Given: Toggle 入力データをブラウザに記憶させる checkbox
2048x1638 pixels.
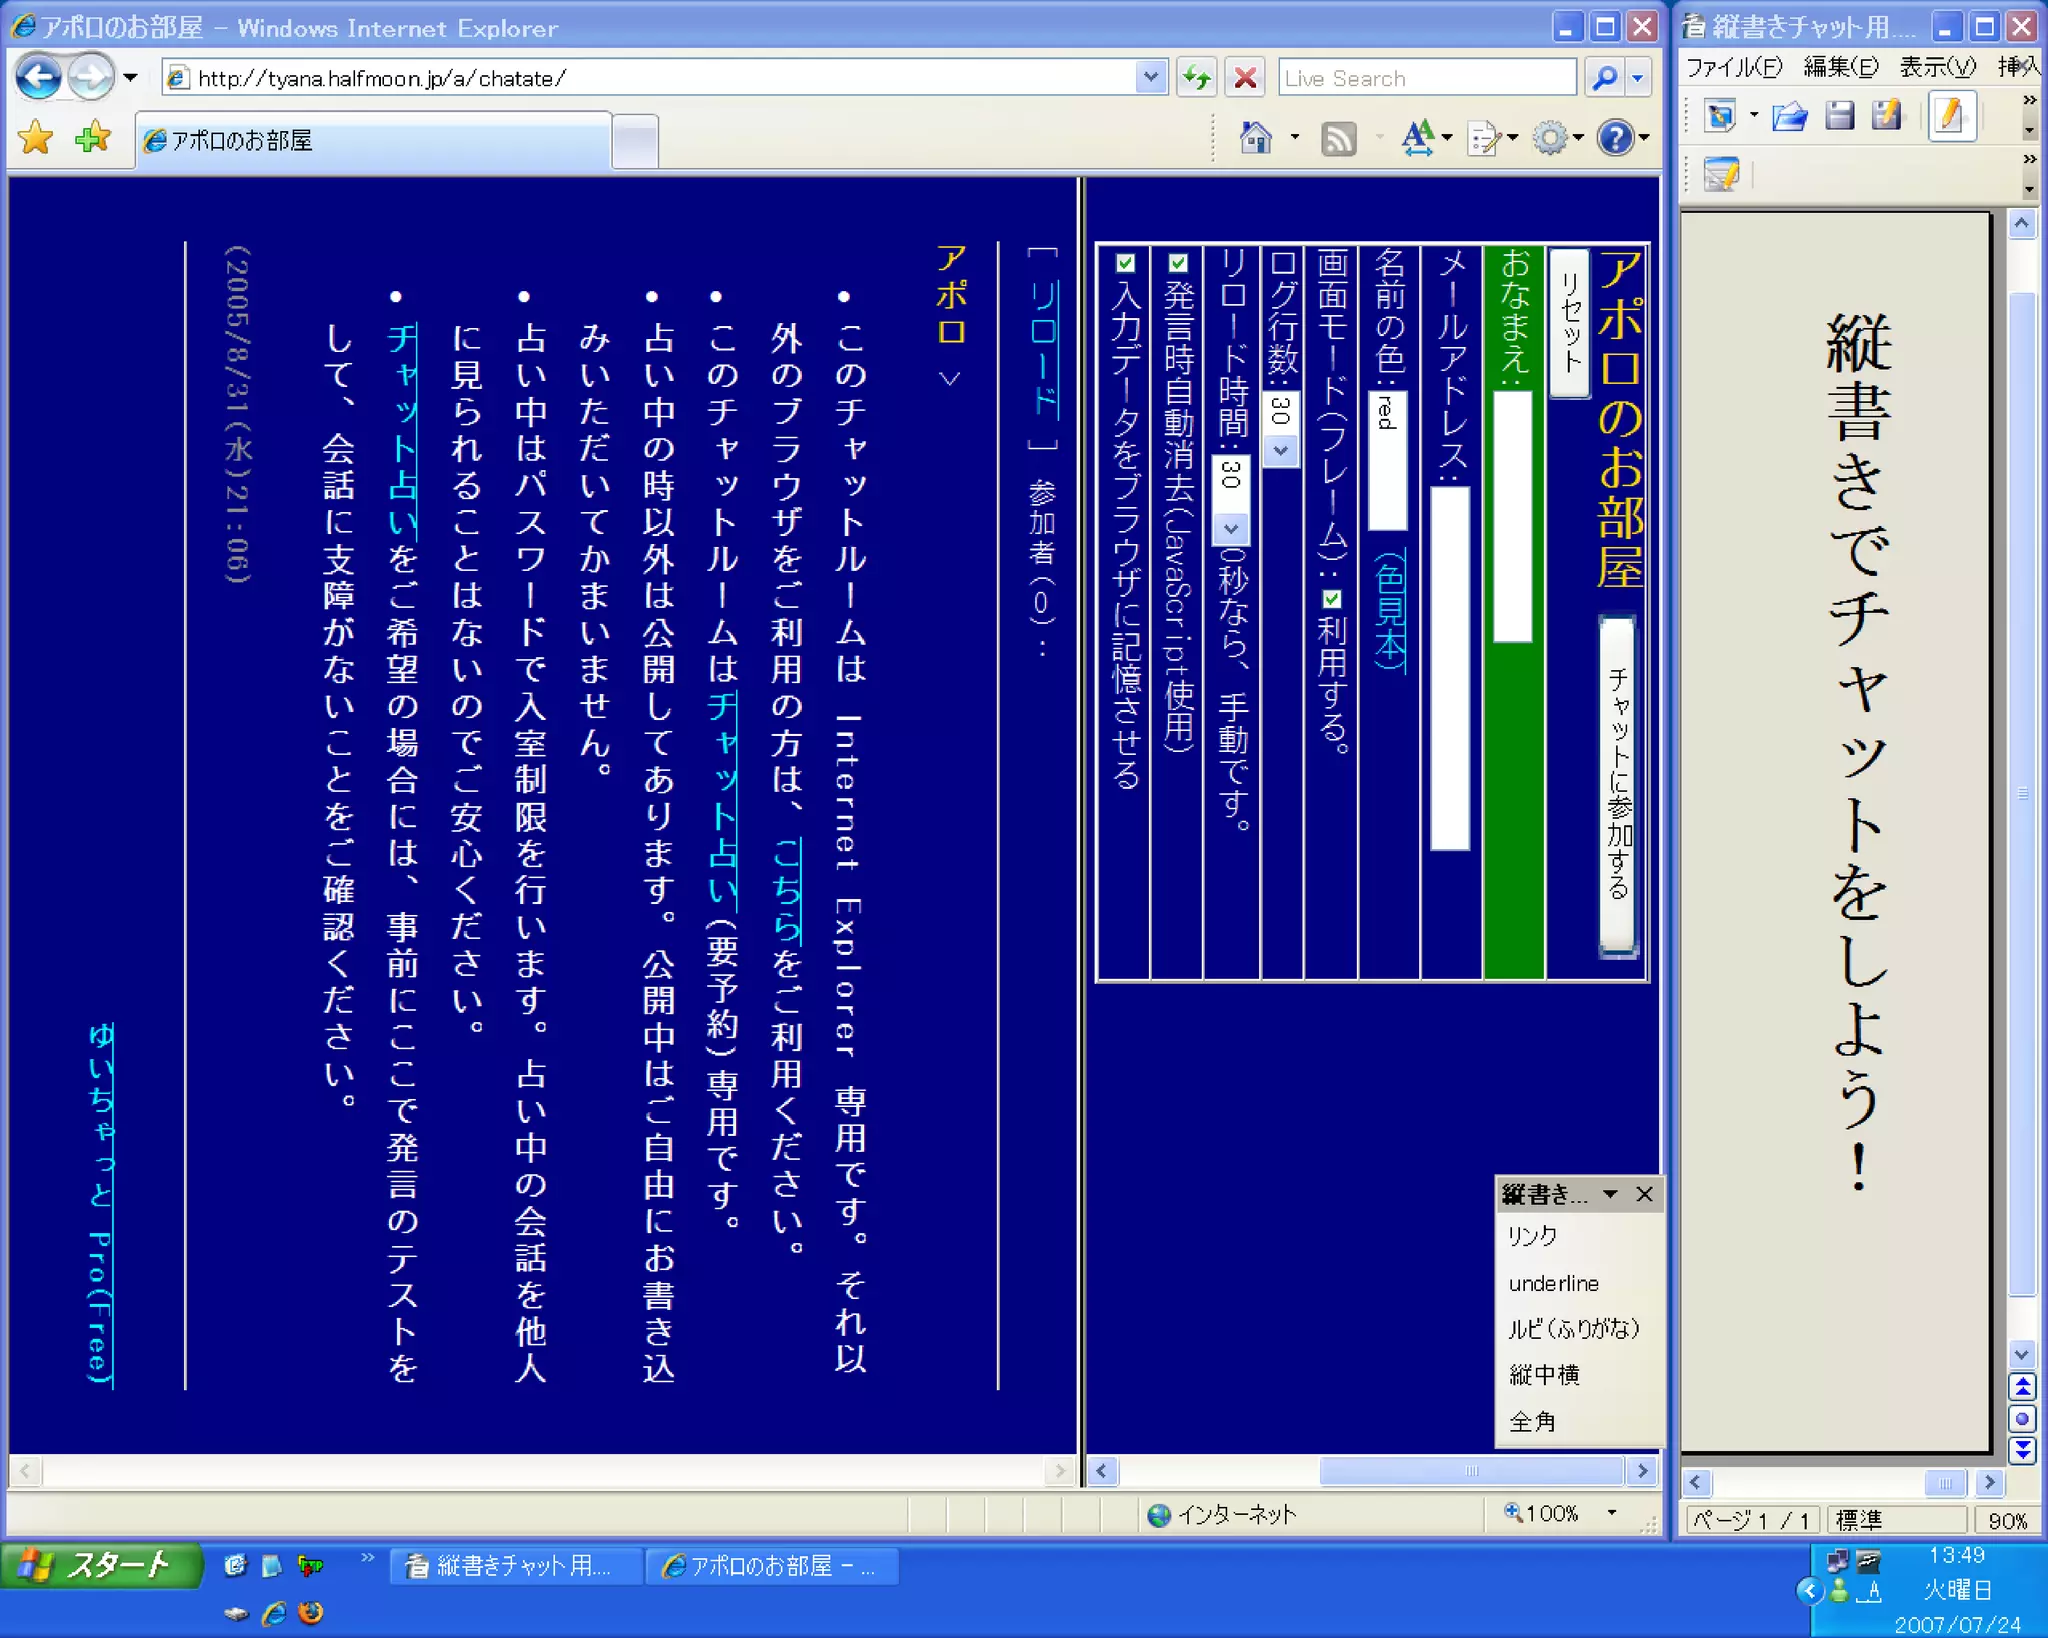Looking at the screenshot, I should point(1125,263).
